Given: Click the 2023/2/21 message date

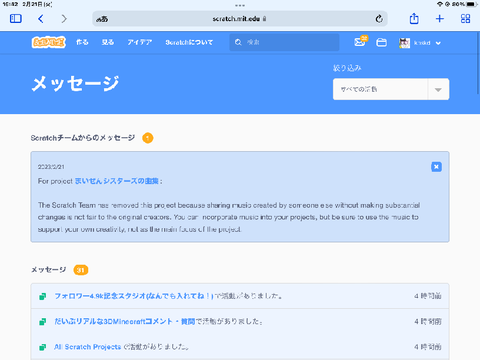Looking at the screenshot, I should coord(51,167).
